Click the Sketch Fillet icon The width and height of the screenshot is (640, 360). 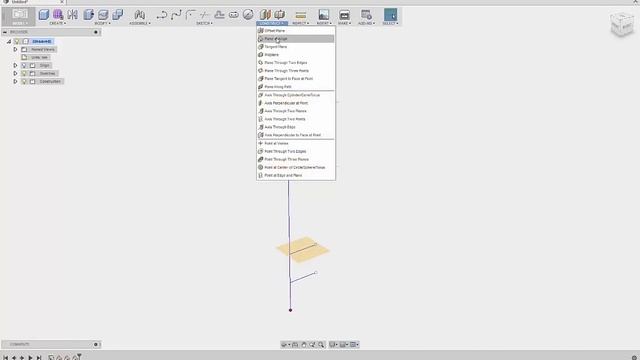coord(190,15)
